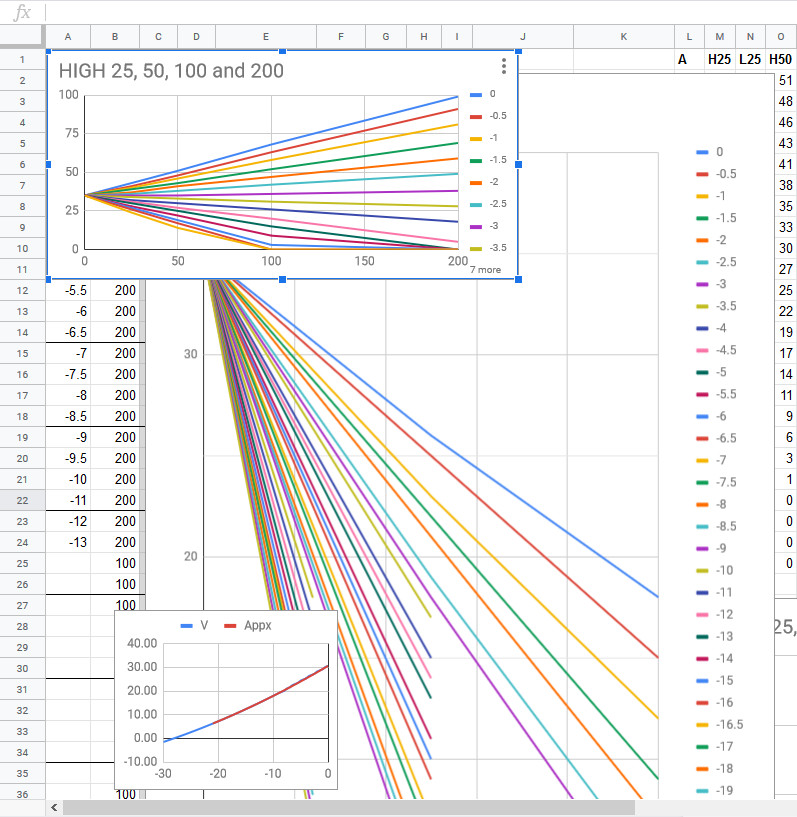Select the H25 header cell in row 1
The image size is (797, 817).
coord(719,60)
